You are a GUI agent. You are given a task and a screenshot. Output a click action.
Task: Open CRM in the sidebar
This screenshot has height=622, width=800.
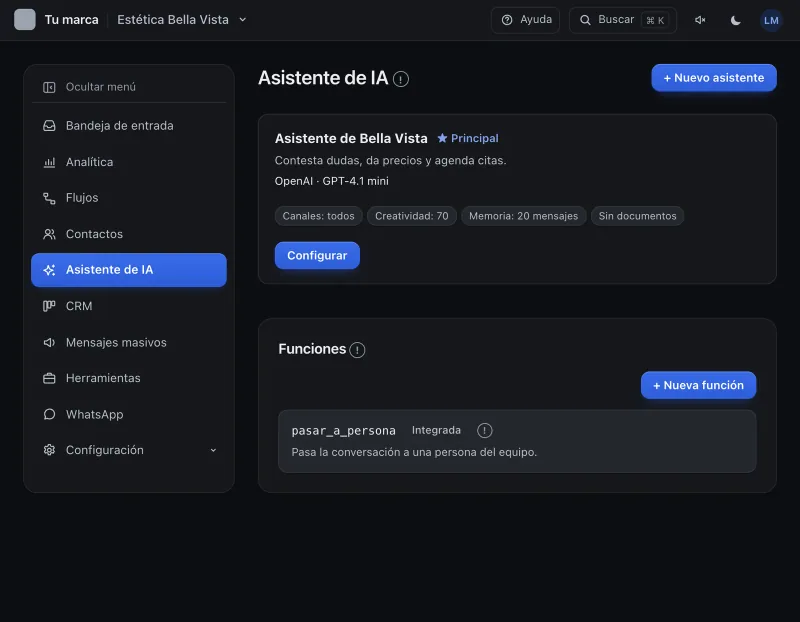(129, 306)
